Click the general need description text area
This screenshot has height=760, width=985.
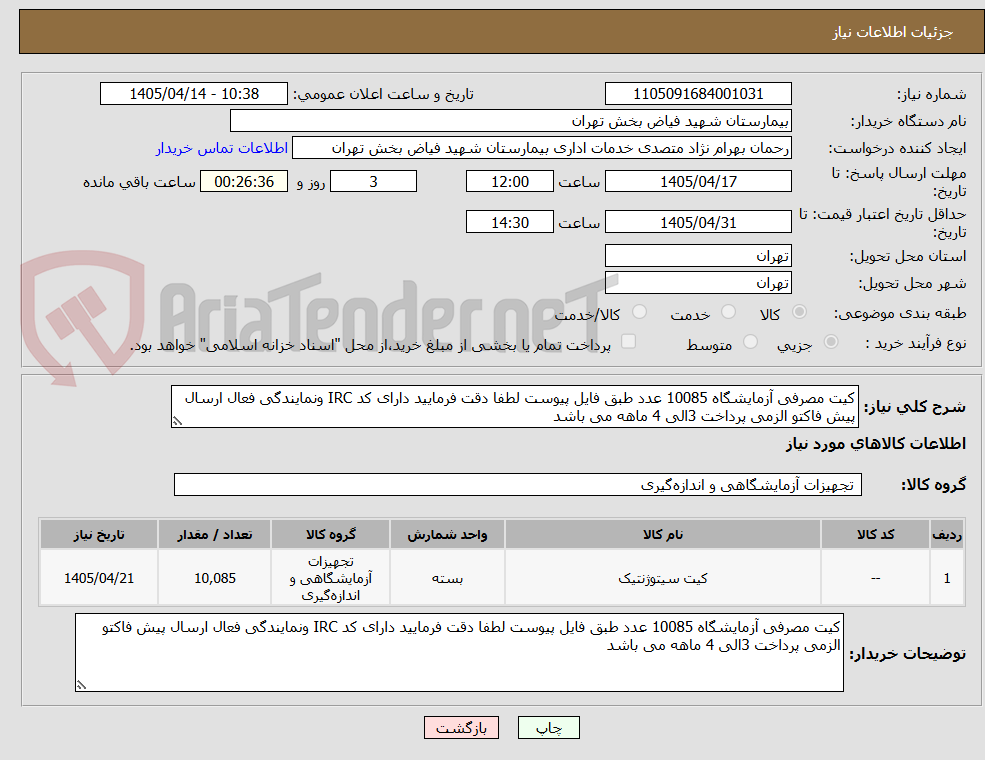pyautogui.click(x=514, y=406)
